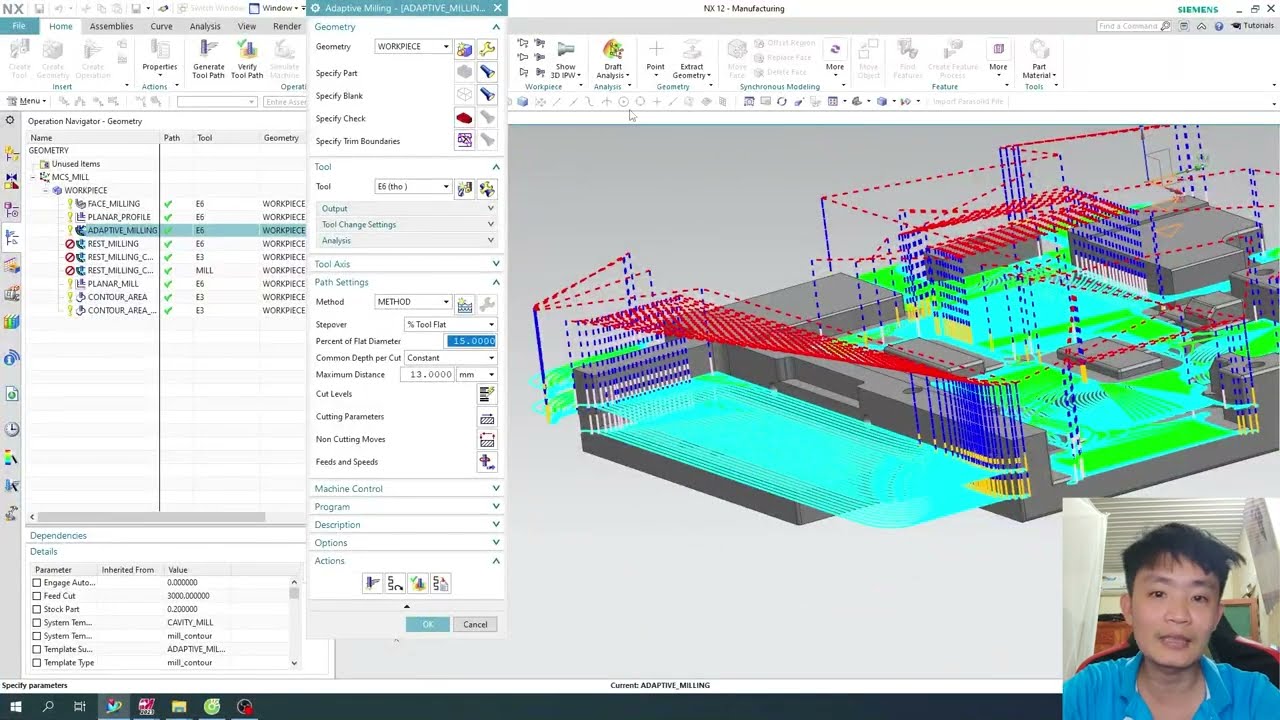Click the Percent of Flat Diameter field

coord(471,341)
